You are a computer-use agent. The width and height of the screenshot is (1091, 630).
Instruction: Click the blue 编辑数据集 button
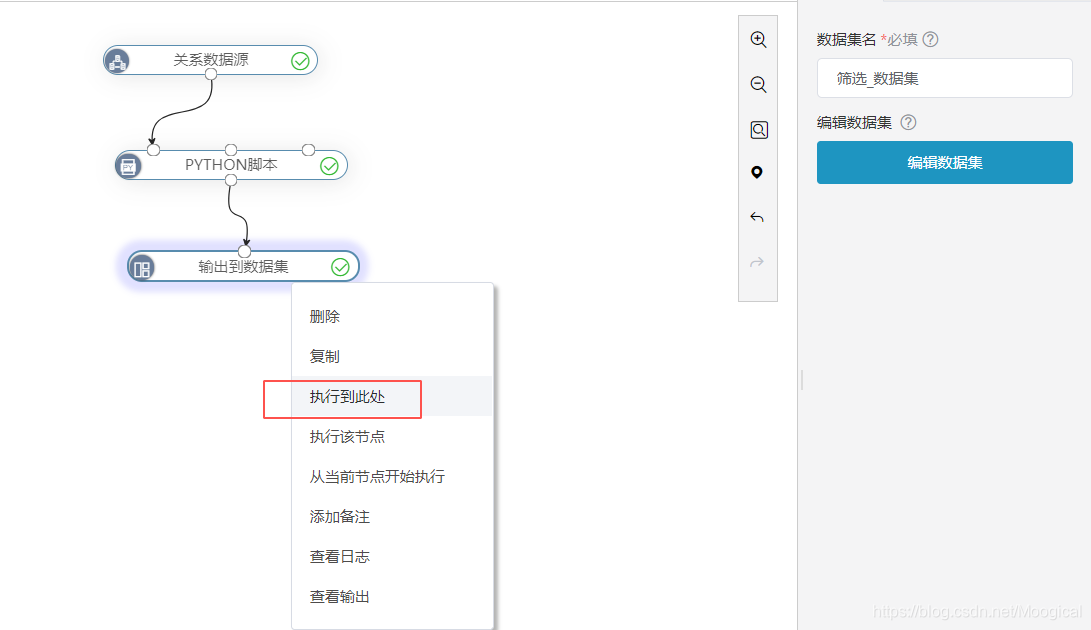[x=944, y=163]
